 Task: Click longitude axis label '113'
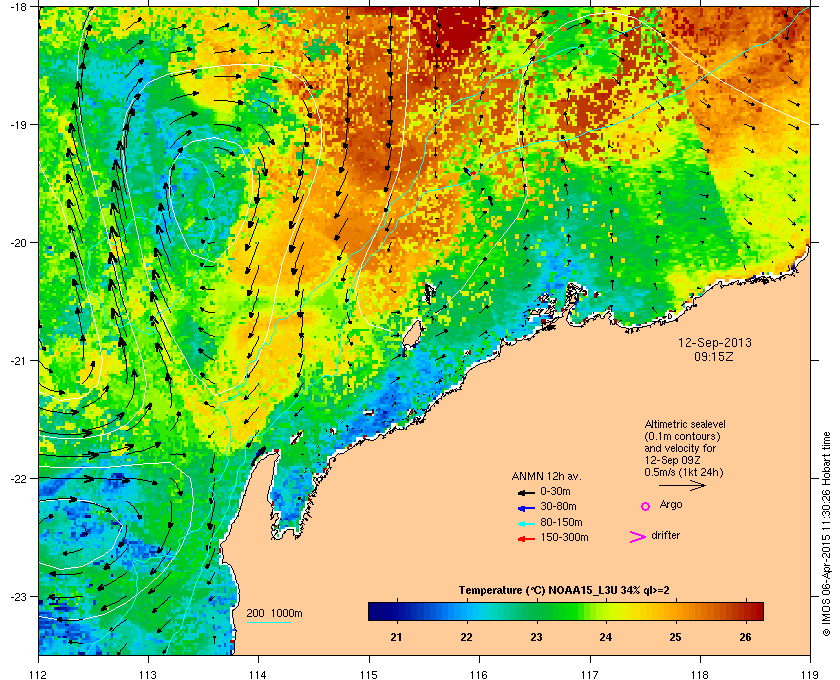(148, 674)
